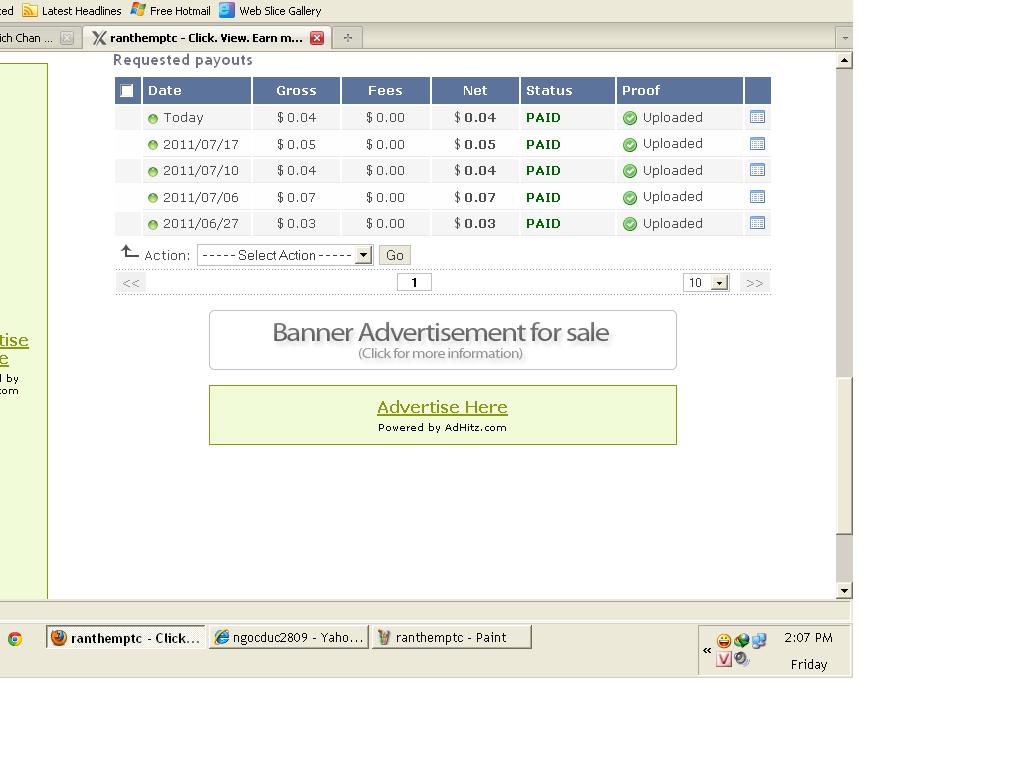Open proof details icon for 2011/07/06 payout

[x=757, y=197]
